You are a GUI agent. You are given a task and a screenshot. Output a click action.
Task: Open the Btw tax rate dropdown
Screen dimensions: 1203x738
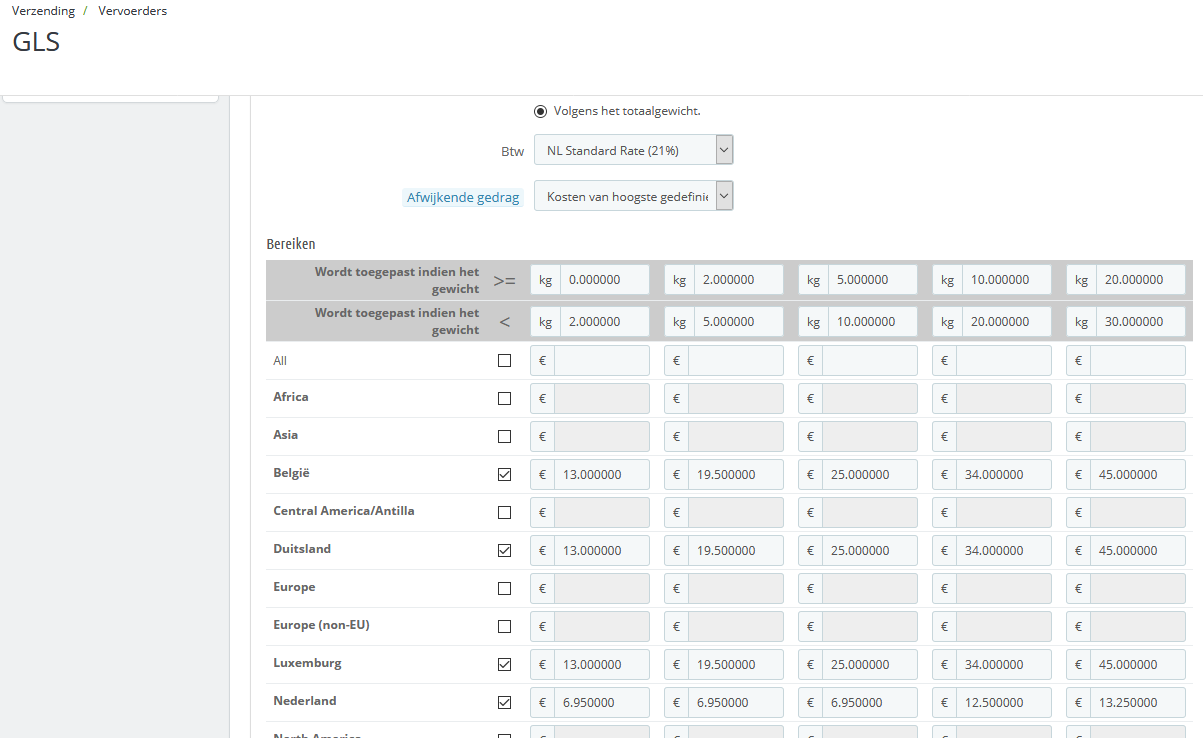(x=634, y=150)
